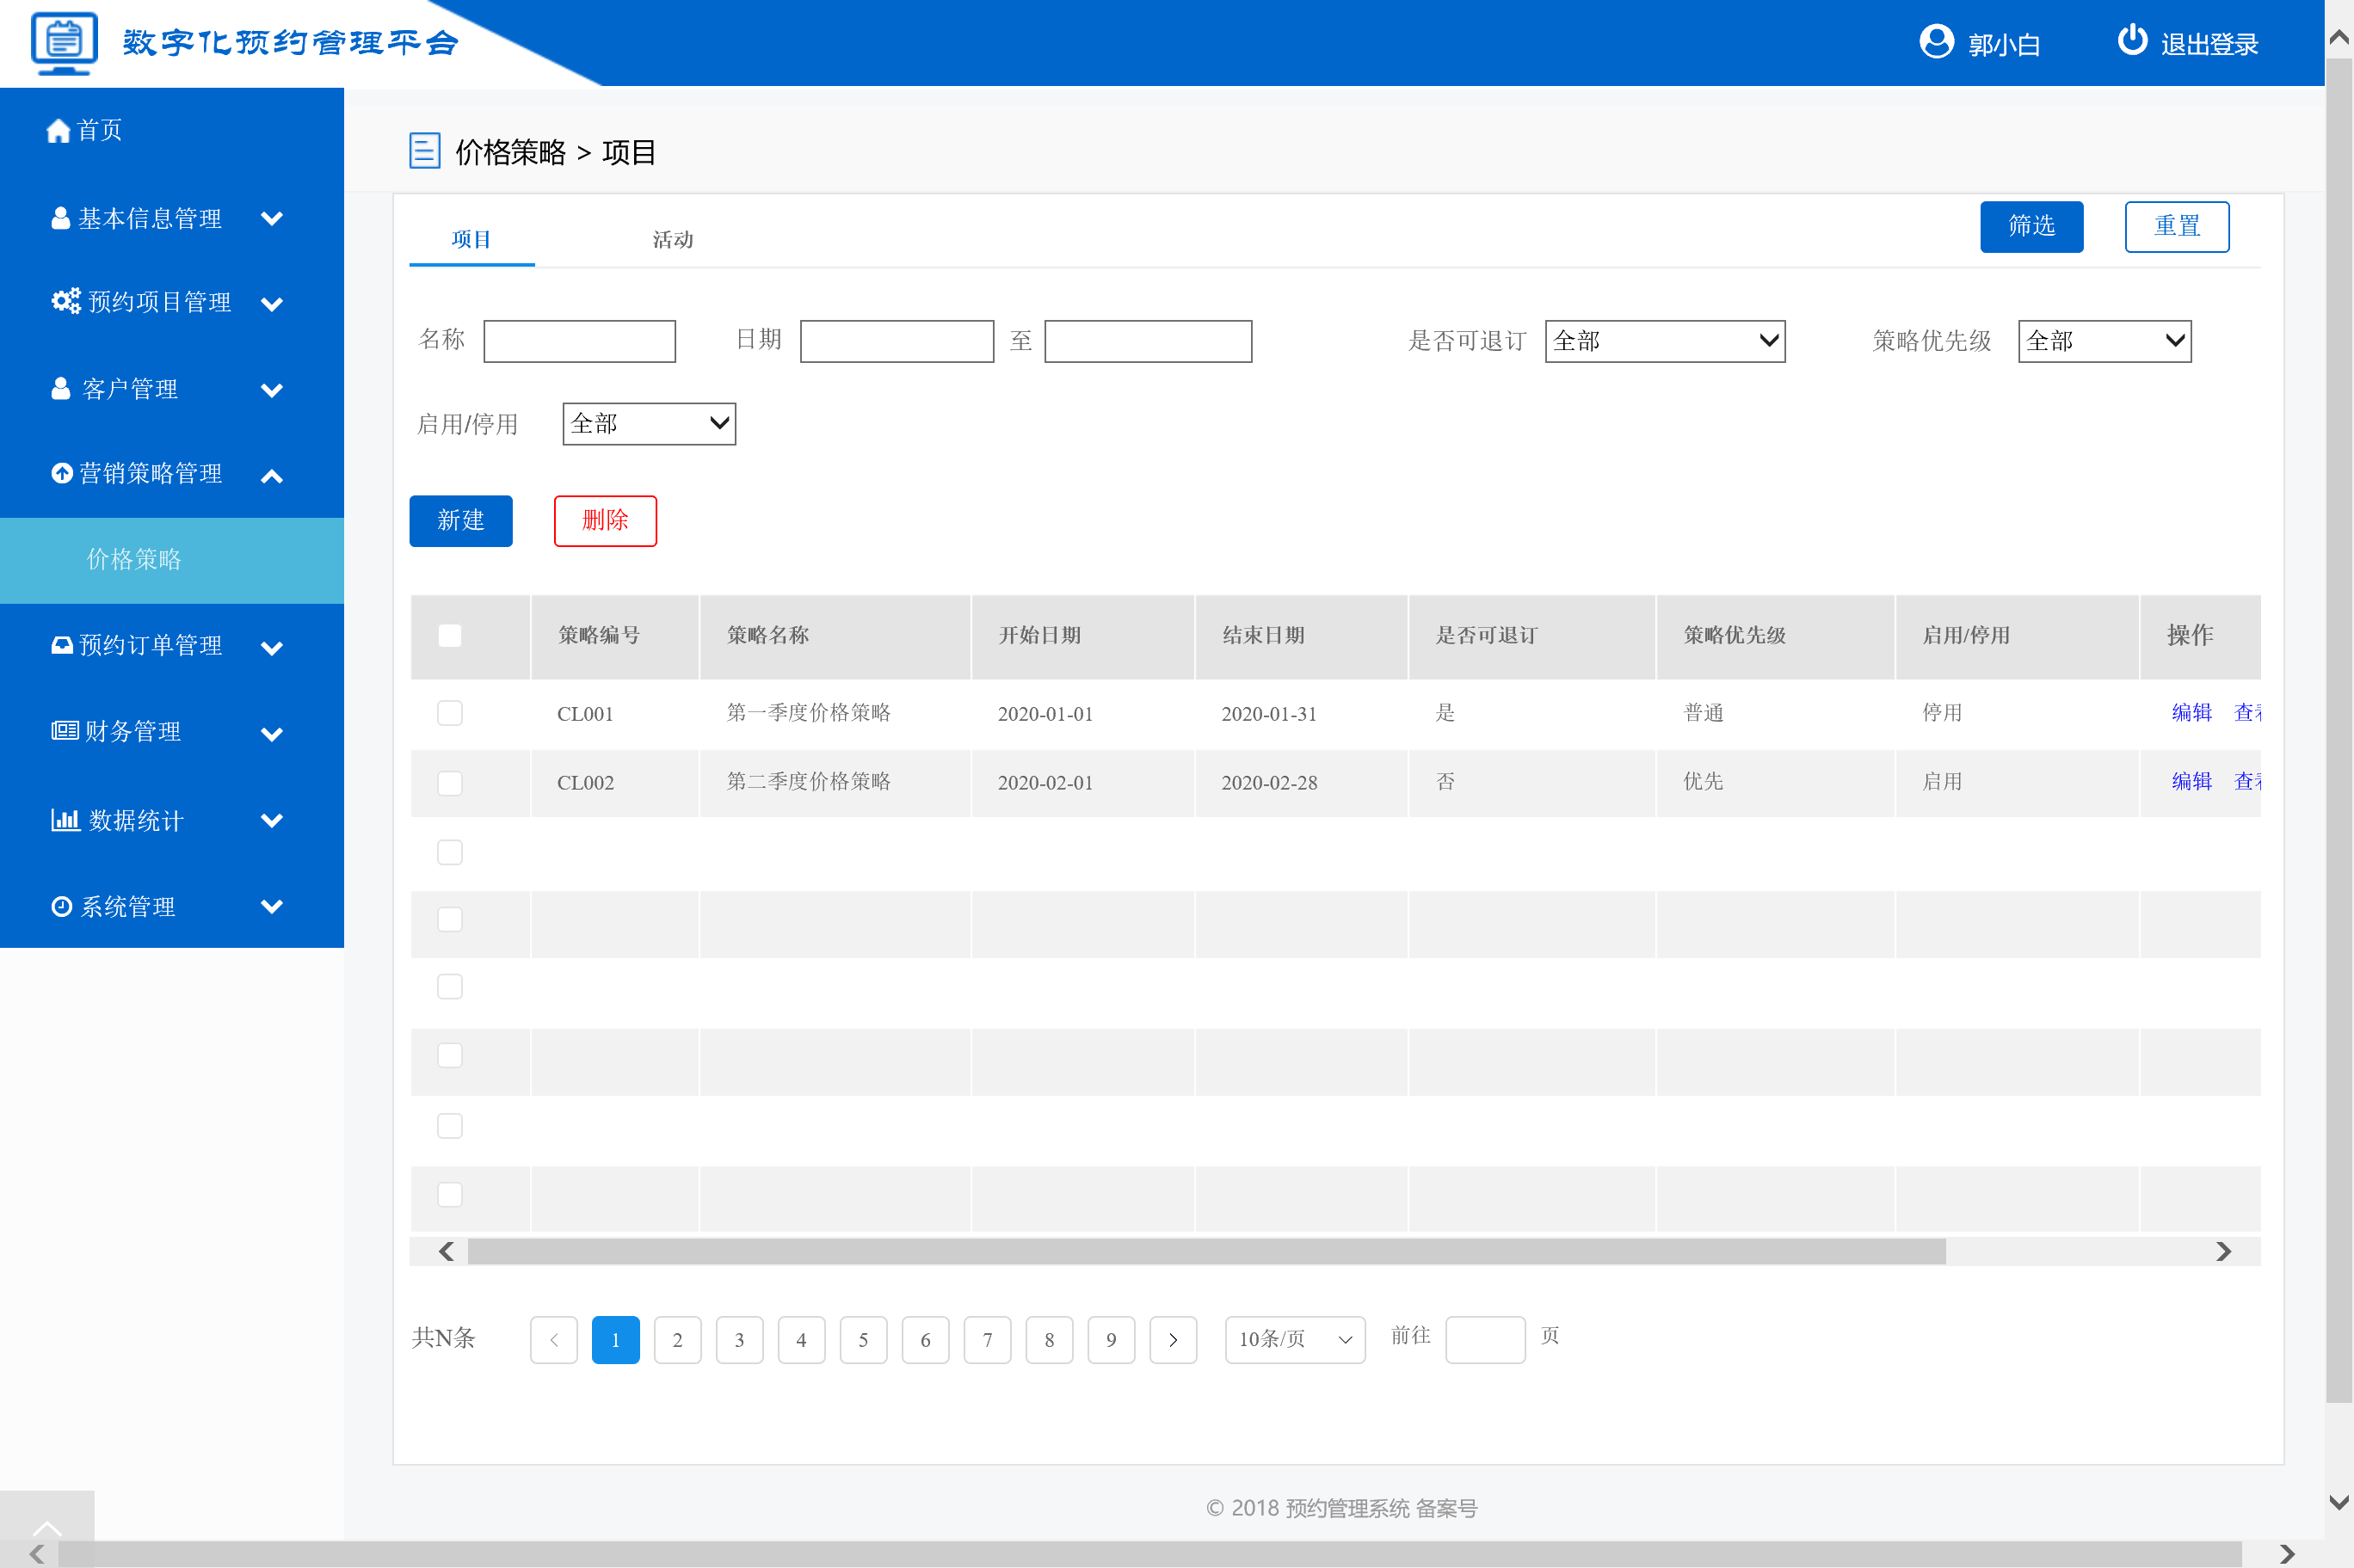Switch to the 活动 tab

pyautogui.click(x=673, y=240)
